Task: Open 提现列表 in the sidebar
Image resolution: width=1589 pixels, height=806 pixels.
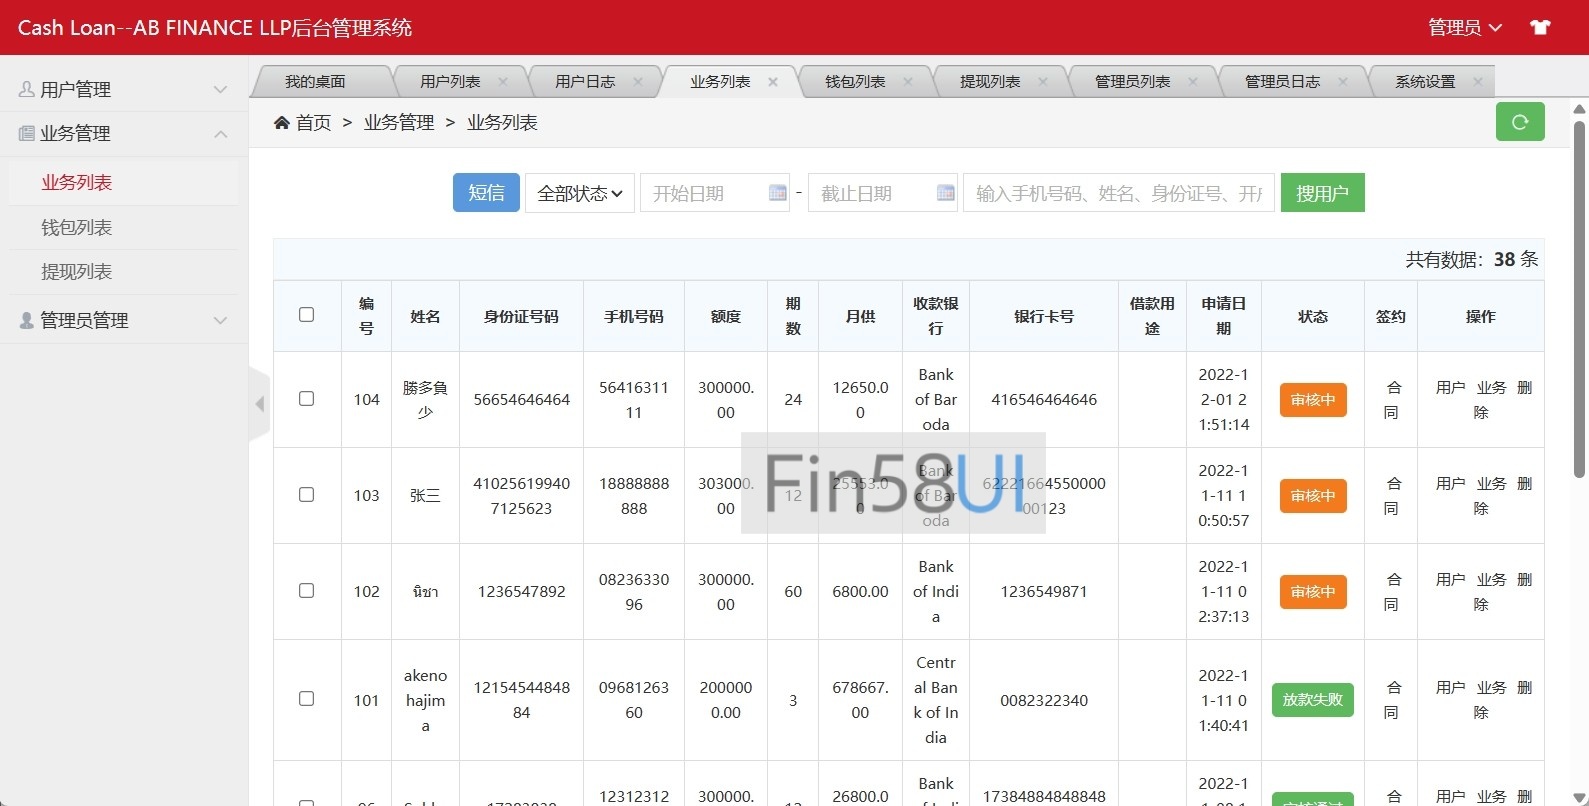Action: click(x=77, y=272)
